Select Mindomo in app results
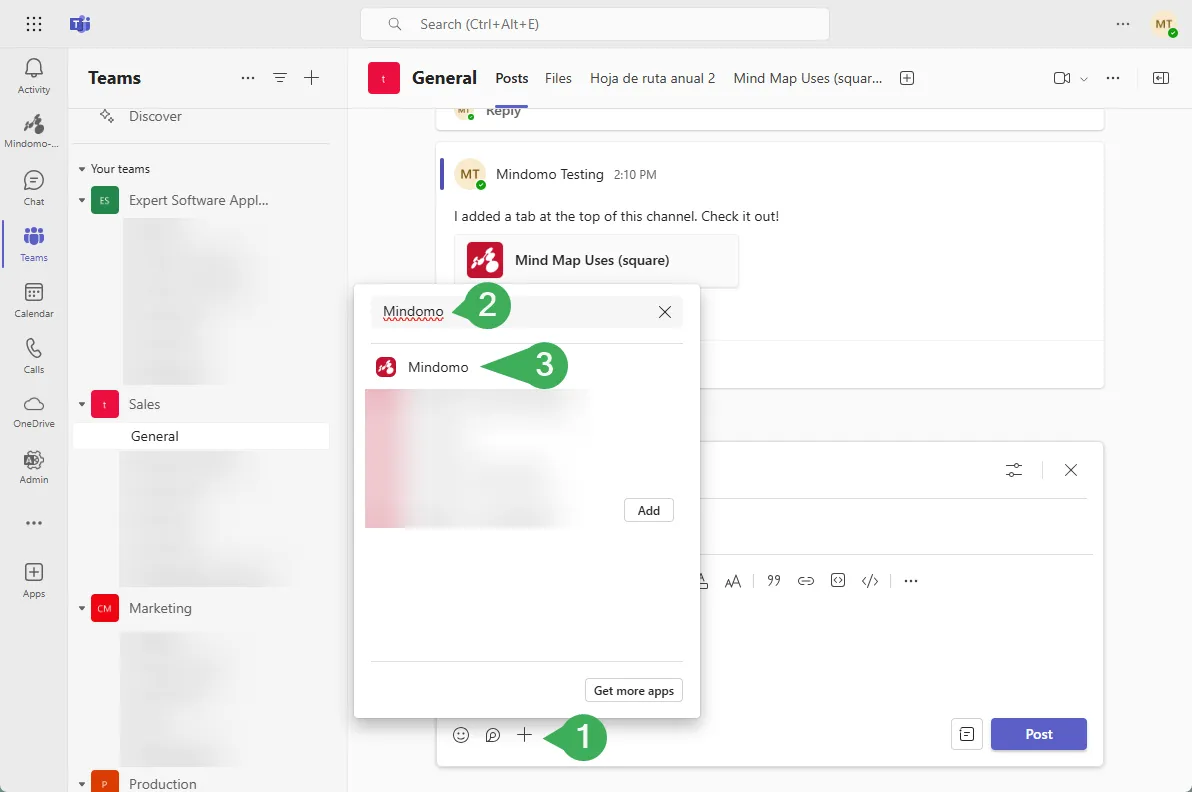Screen dimensions: 1192x792 pos(438,367)
